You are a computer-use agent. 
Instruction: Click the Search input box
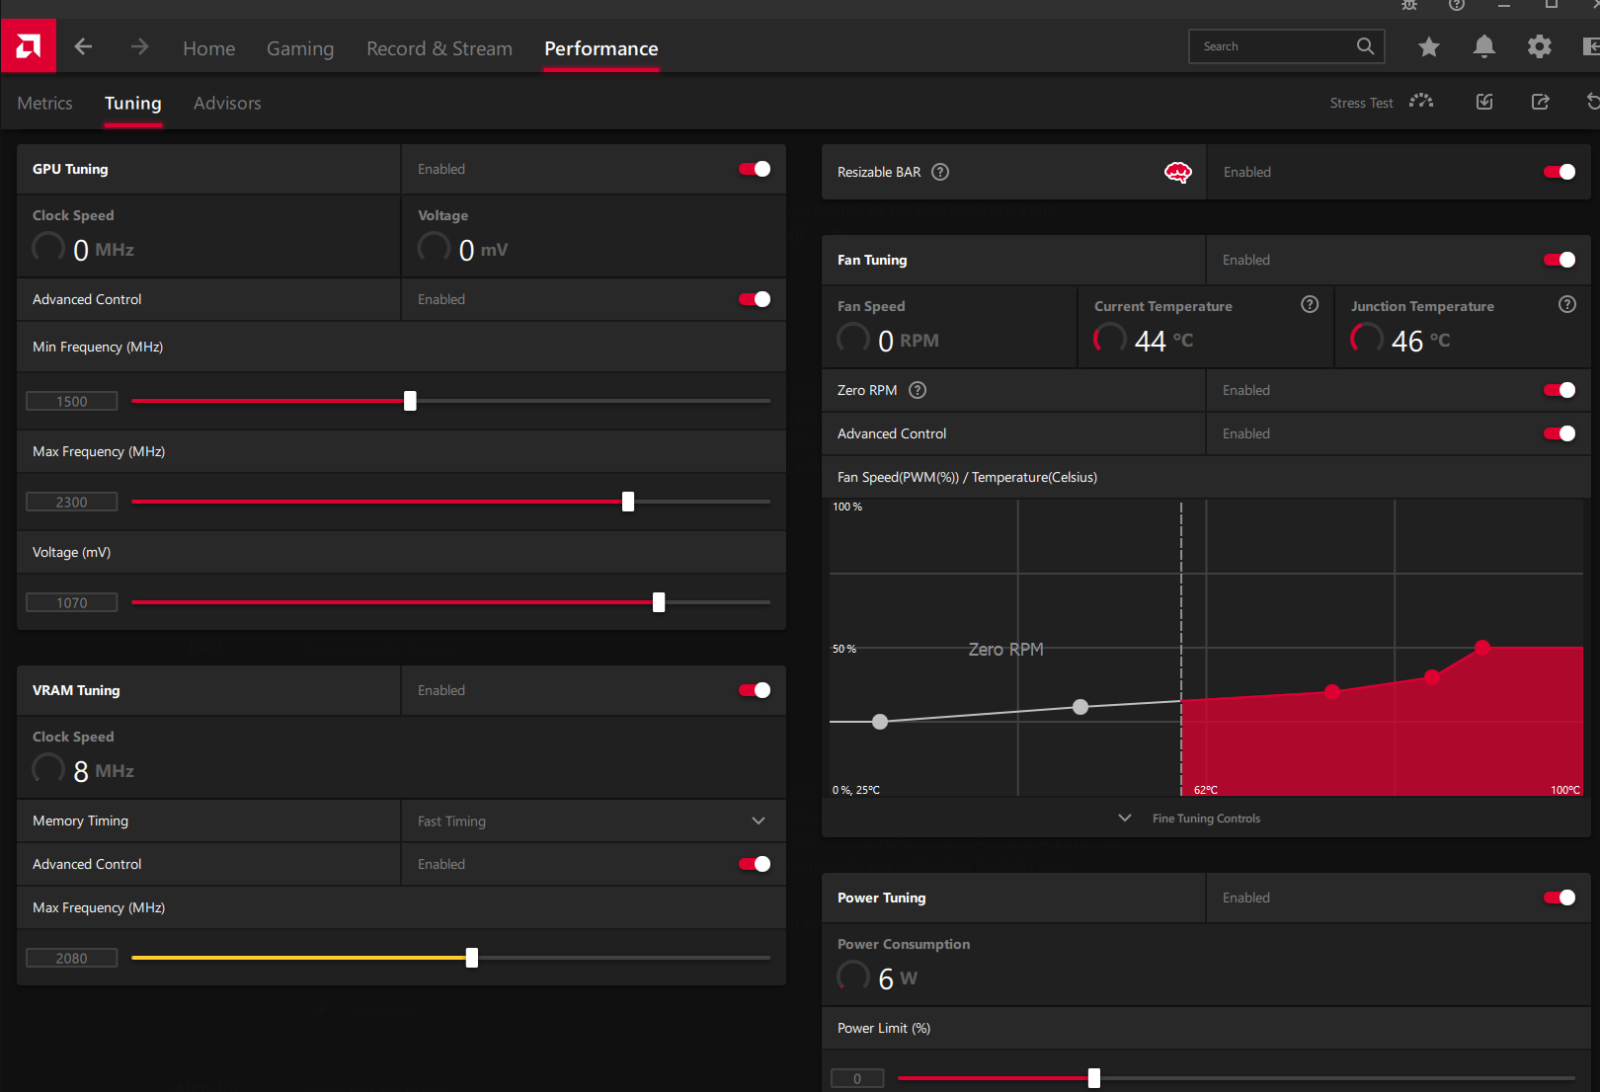(1286, 46)
